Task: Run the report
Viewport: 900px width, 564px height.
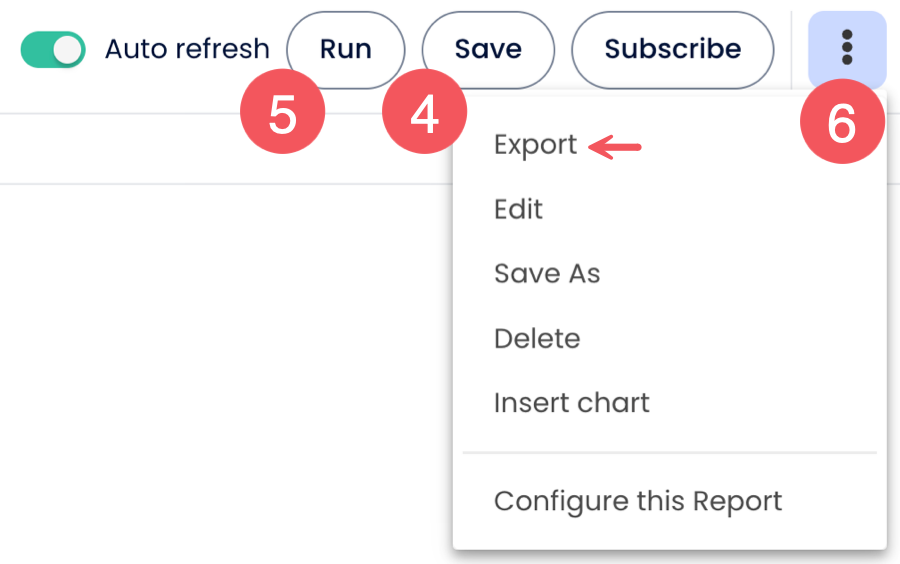Action: [x=345, y=49]
